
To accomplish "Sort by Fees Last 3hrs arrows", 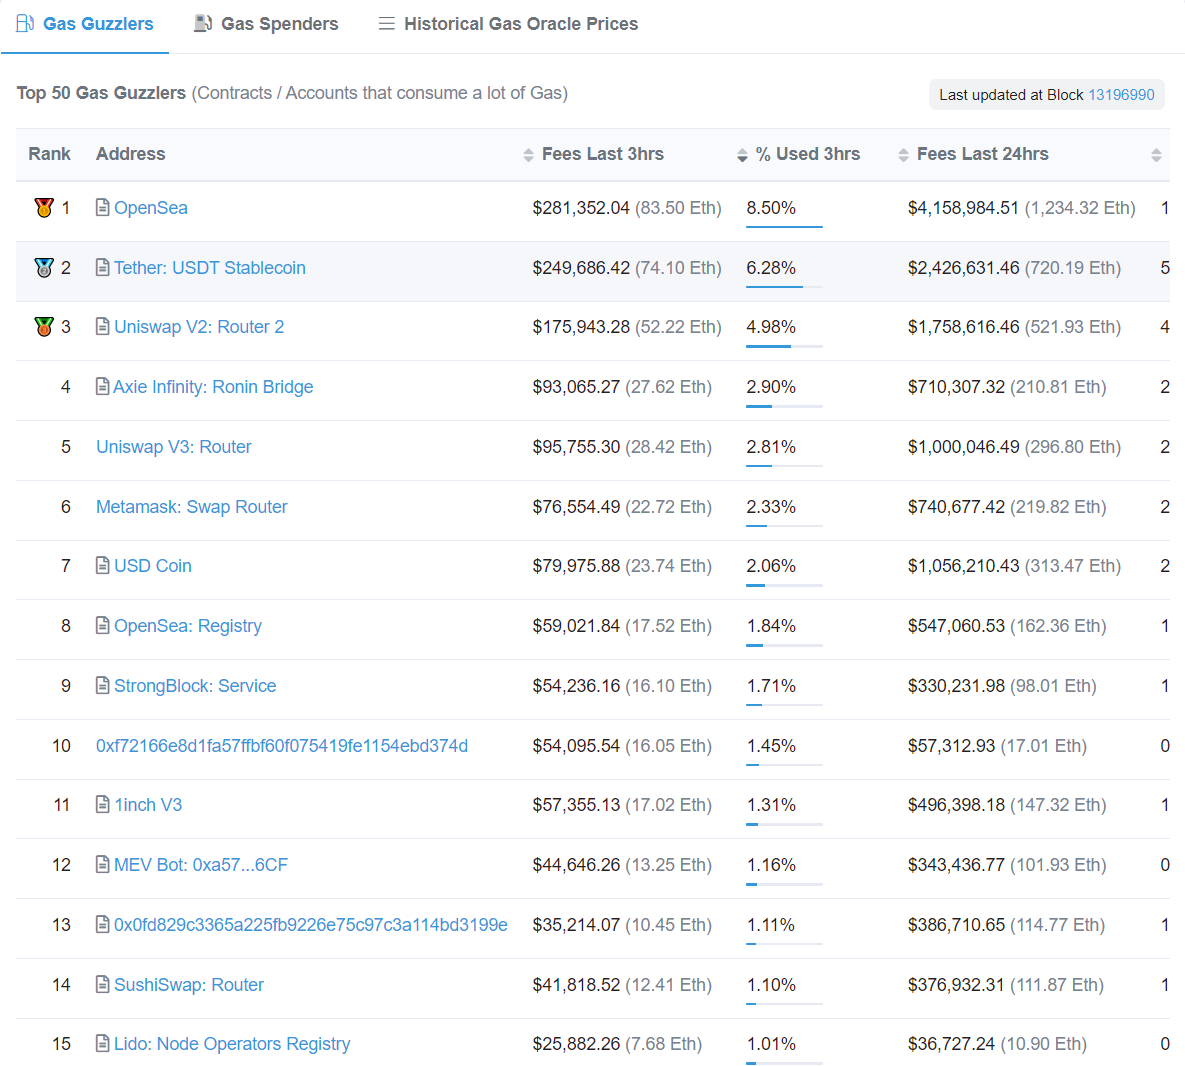I will pyautogui.click(x=528, y=155).
